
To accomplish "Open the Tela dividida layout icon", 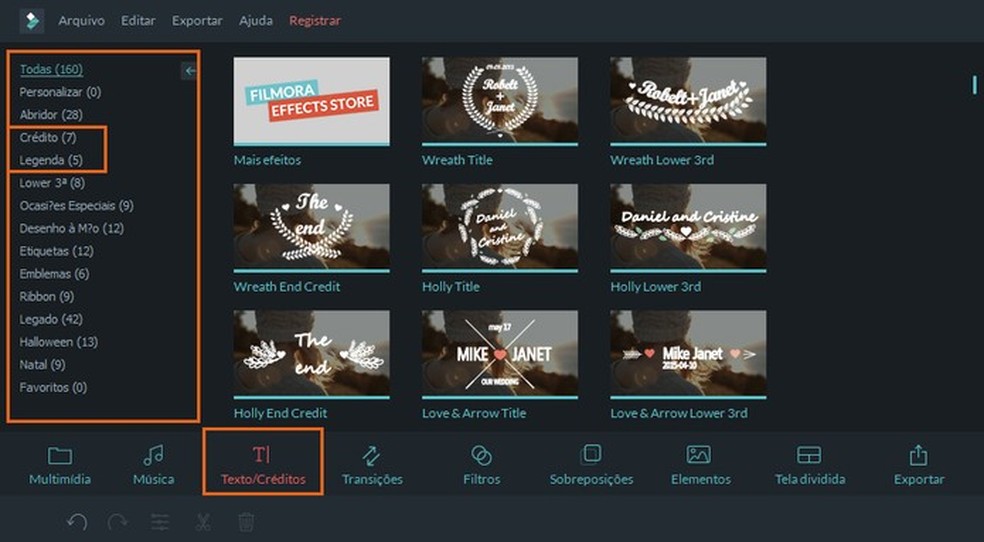I will (x=809, y=455).
